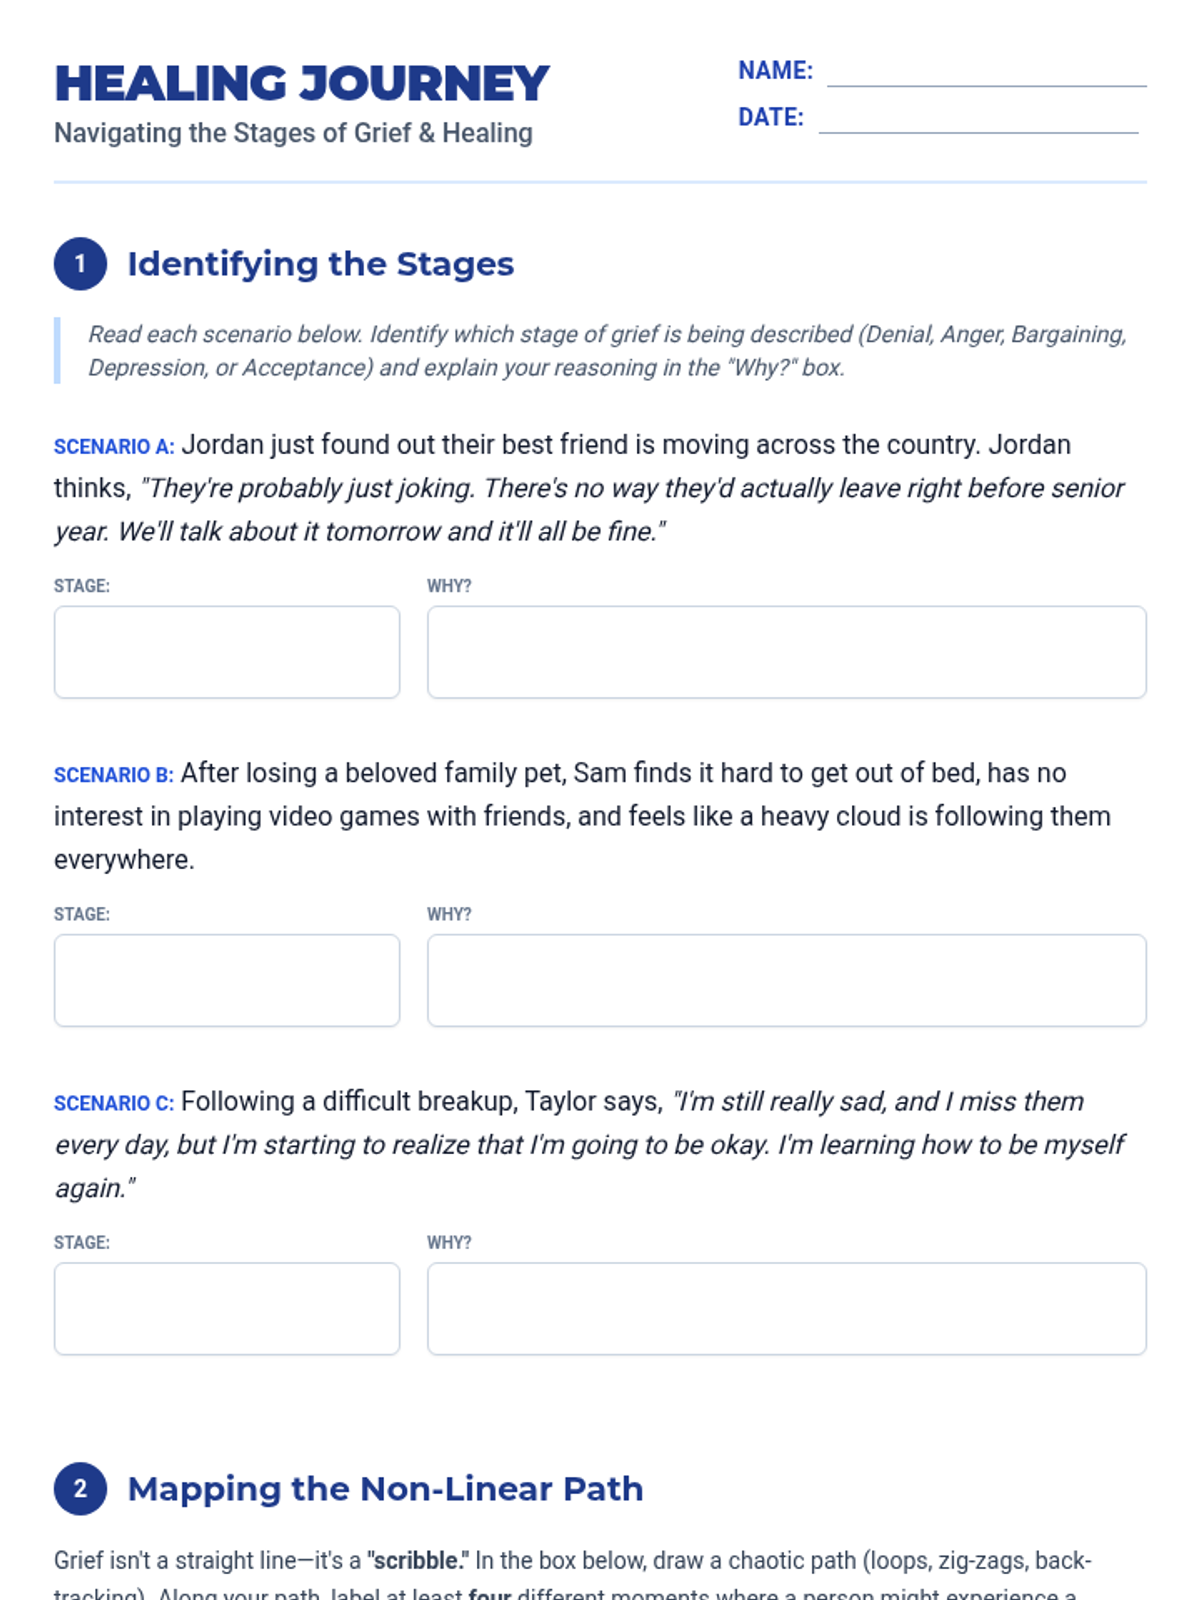
Task: Click the number 1 section badge
Action: click(x=80, y=264)
